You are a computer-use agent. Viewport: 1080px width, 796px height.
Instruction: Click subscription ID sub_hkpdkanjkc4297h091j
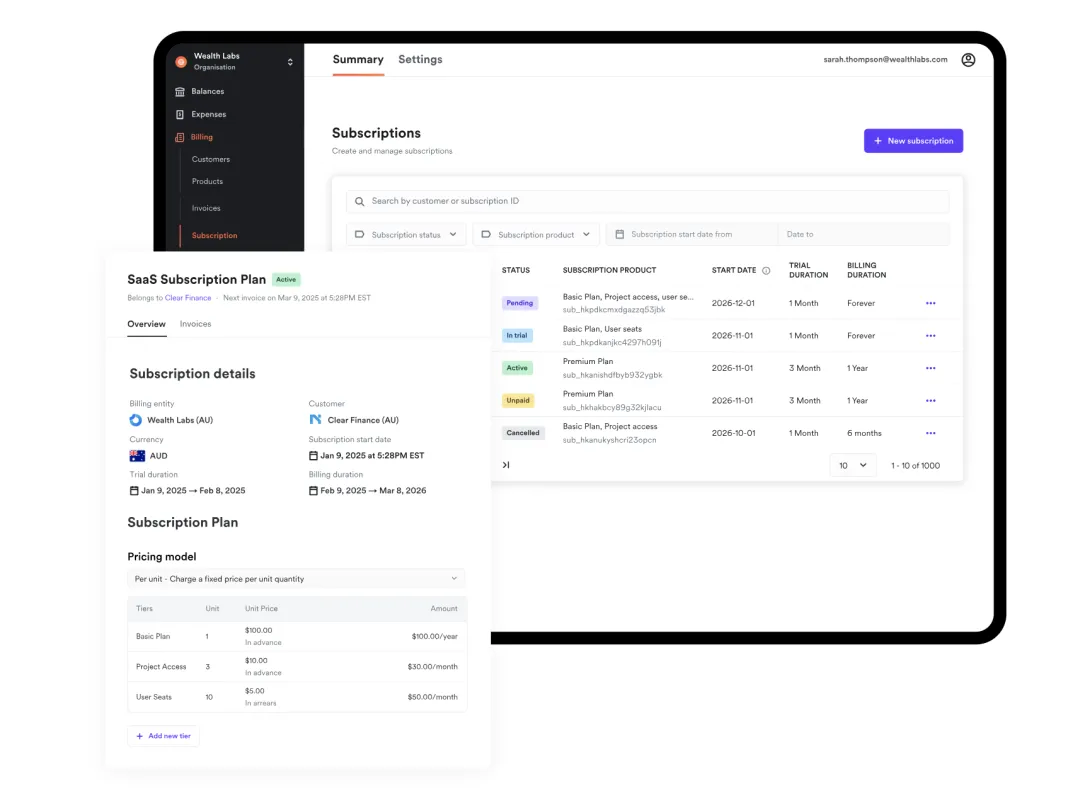click(612, 342)
